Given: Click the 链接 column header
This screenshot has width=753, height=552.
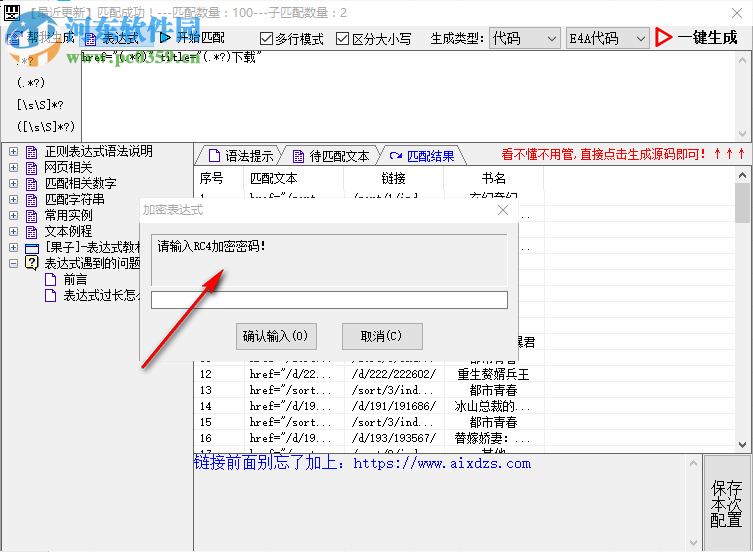Looking at the screenshot, I should click(394, 179).
